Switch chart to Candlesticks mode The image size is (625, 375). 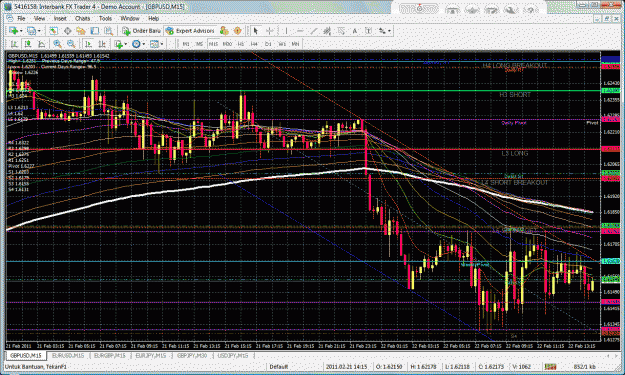28,44
